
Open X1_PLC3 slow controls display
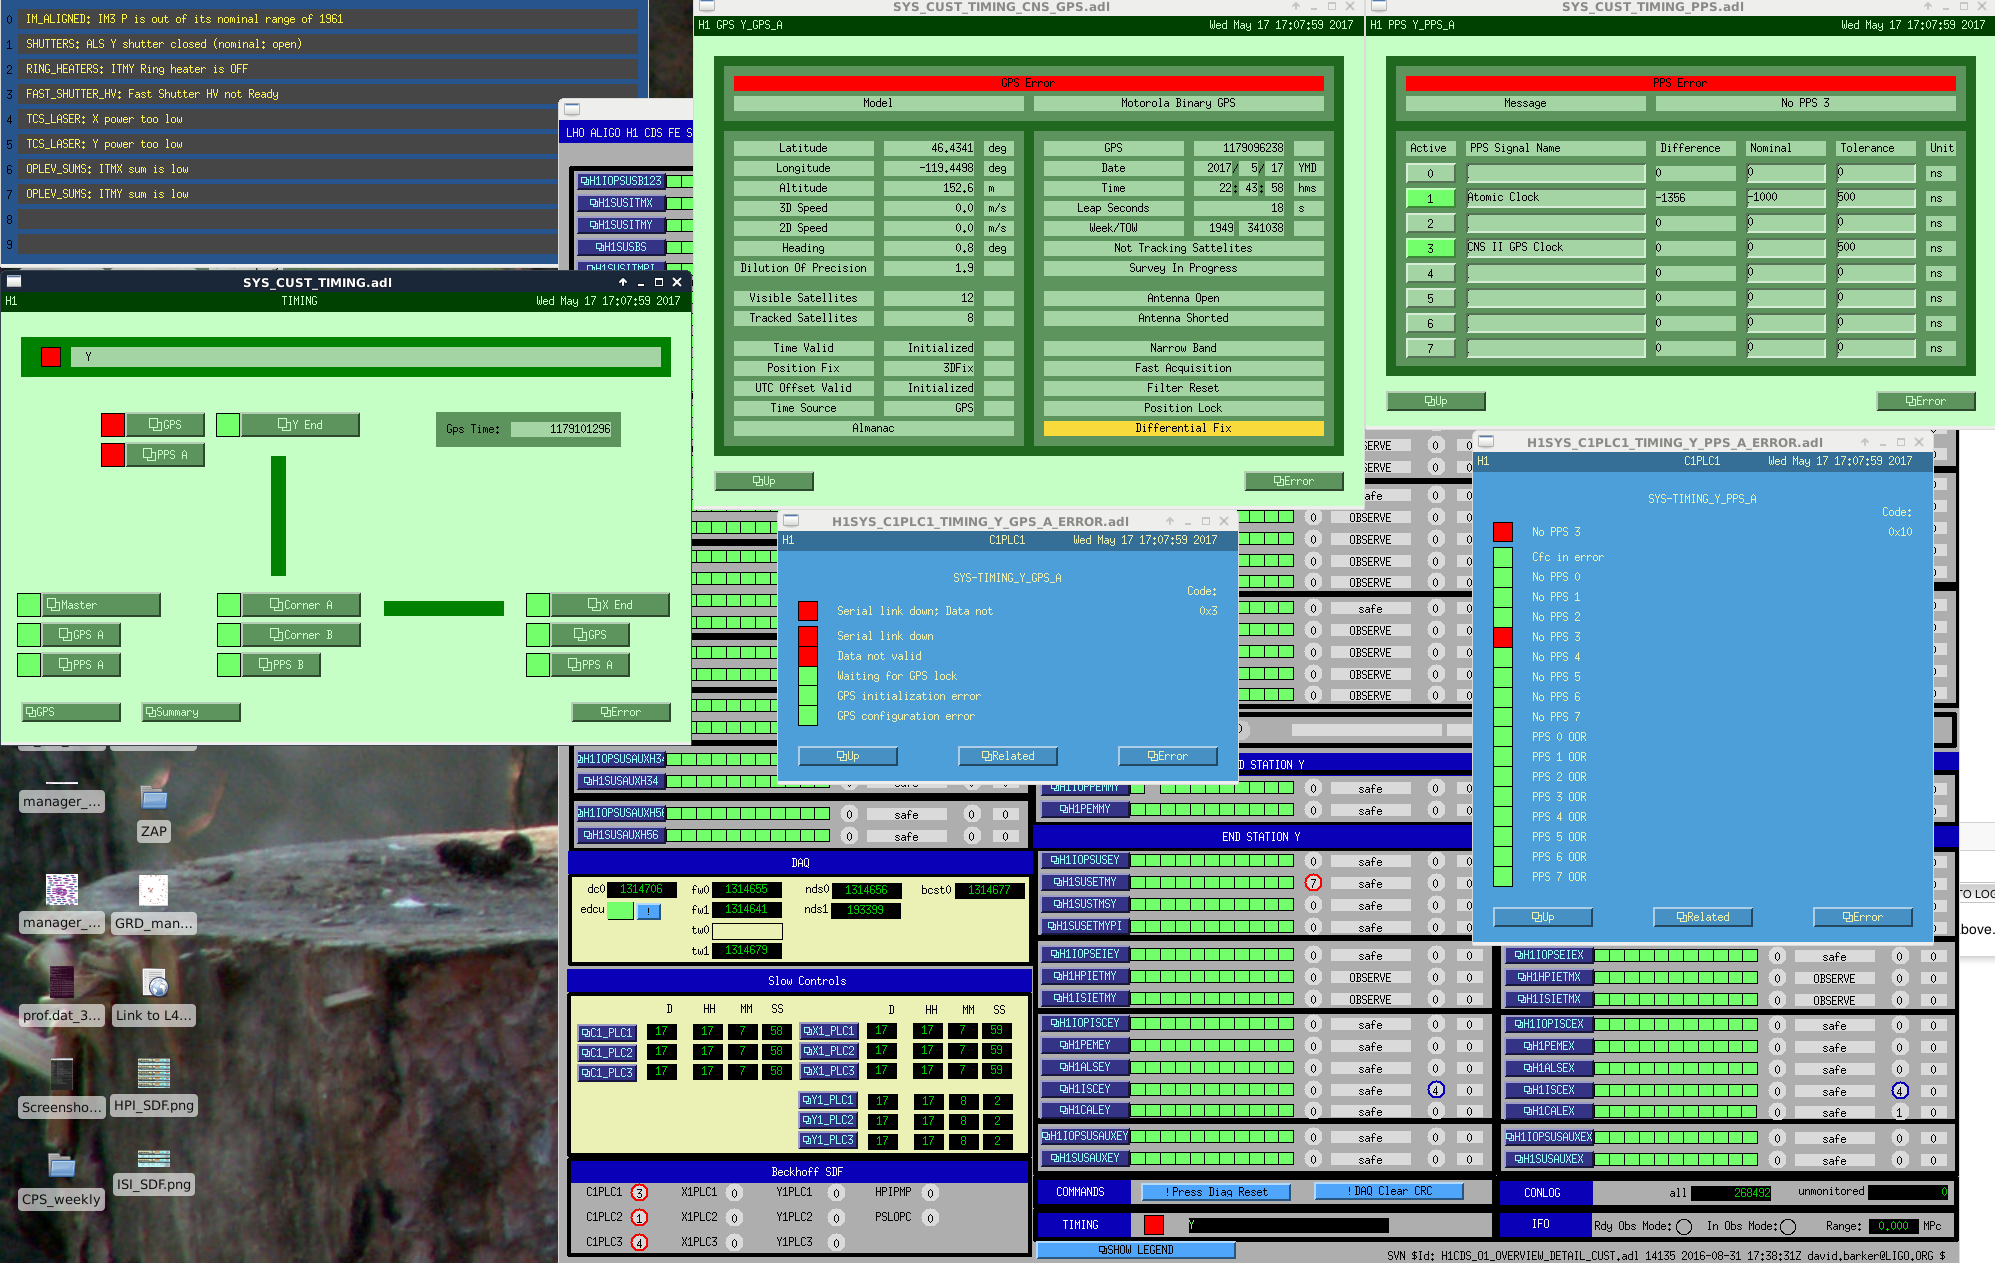(x=827, y=1071)
